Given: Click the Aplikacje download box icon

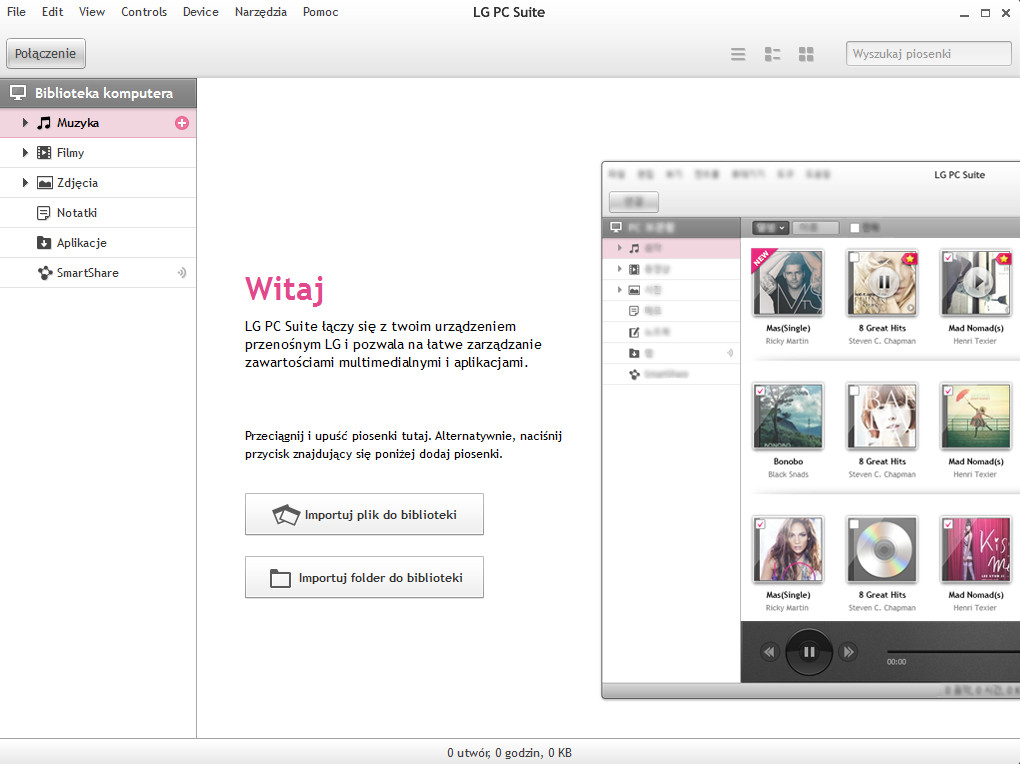Looking at the screenshot, I should coord(44,243).
